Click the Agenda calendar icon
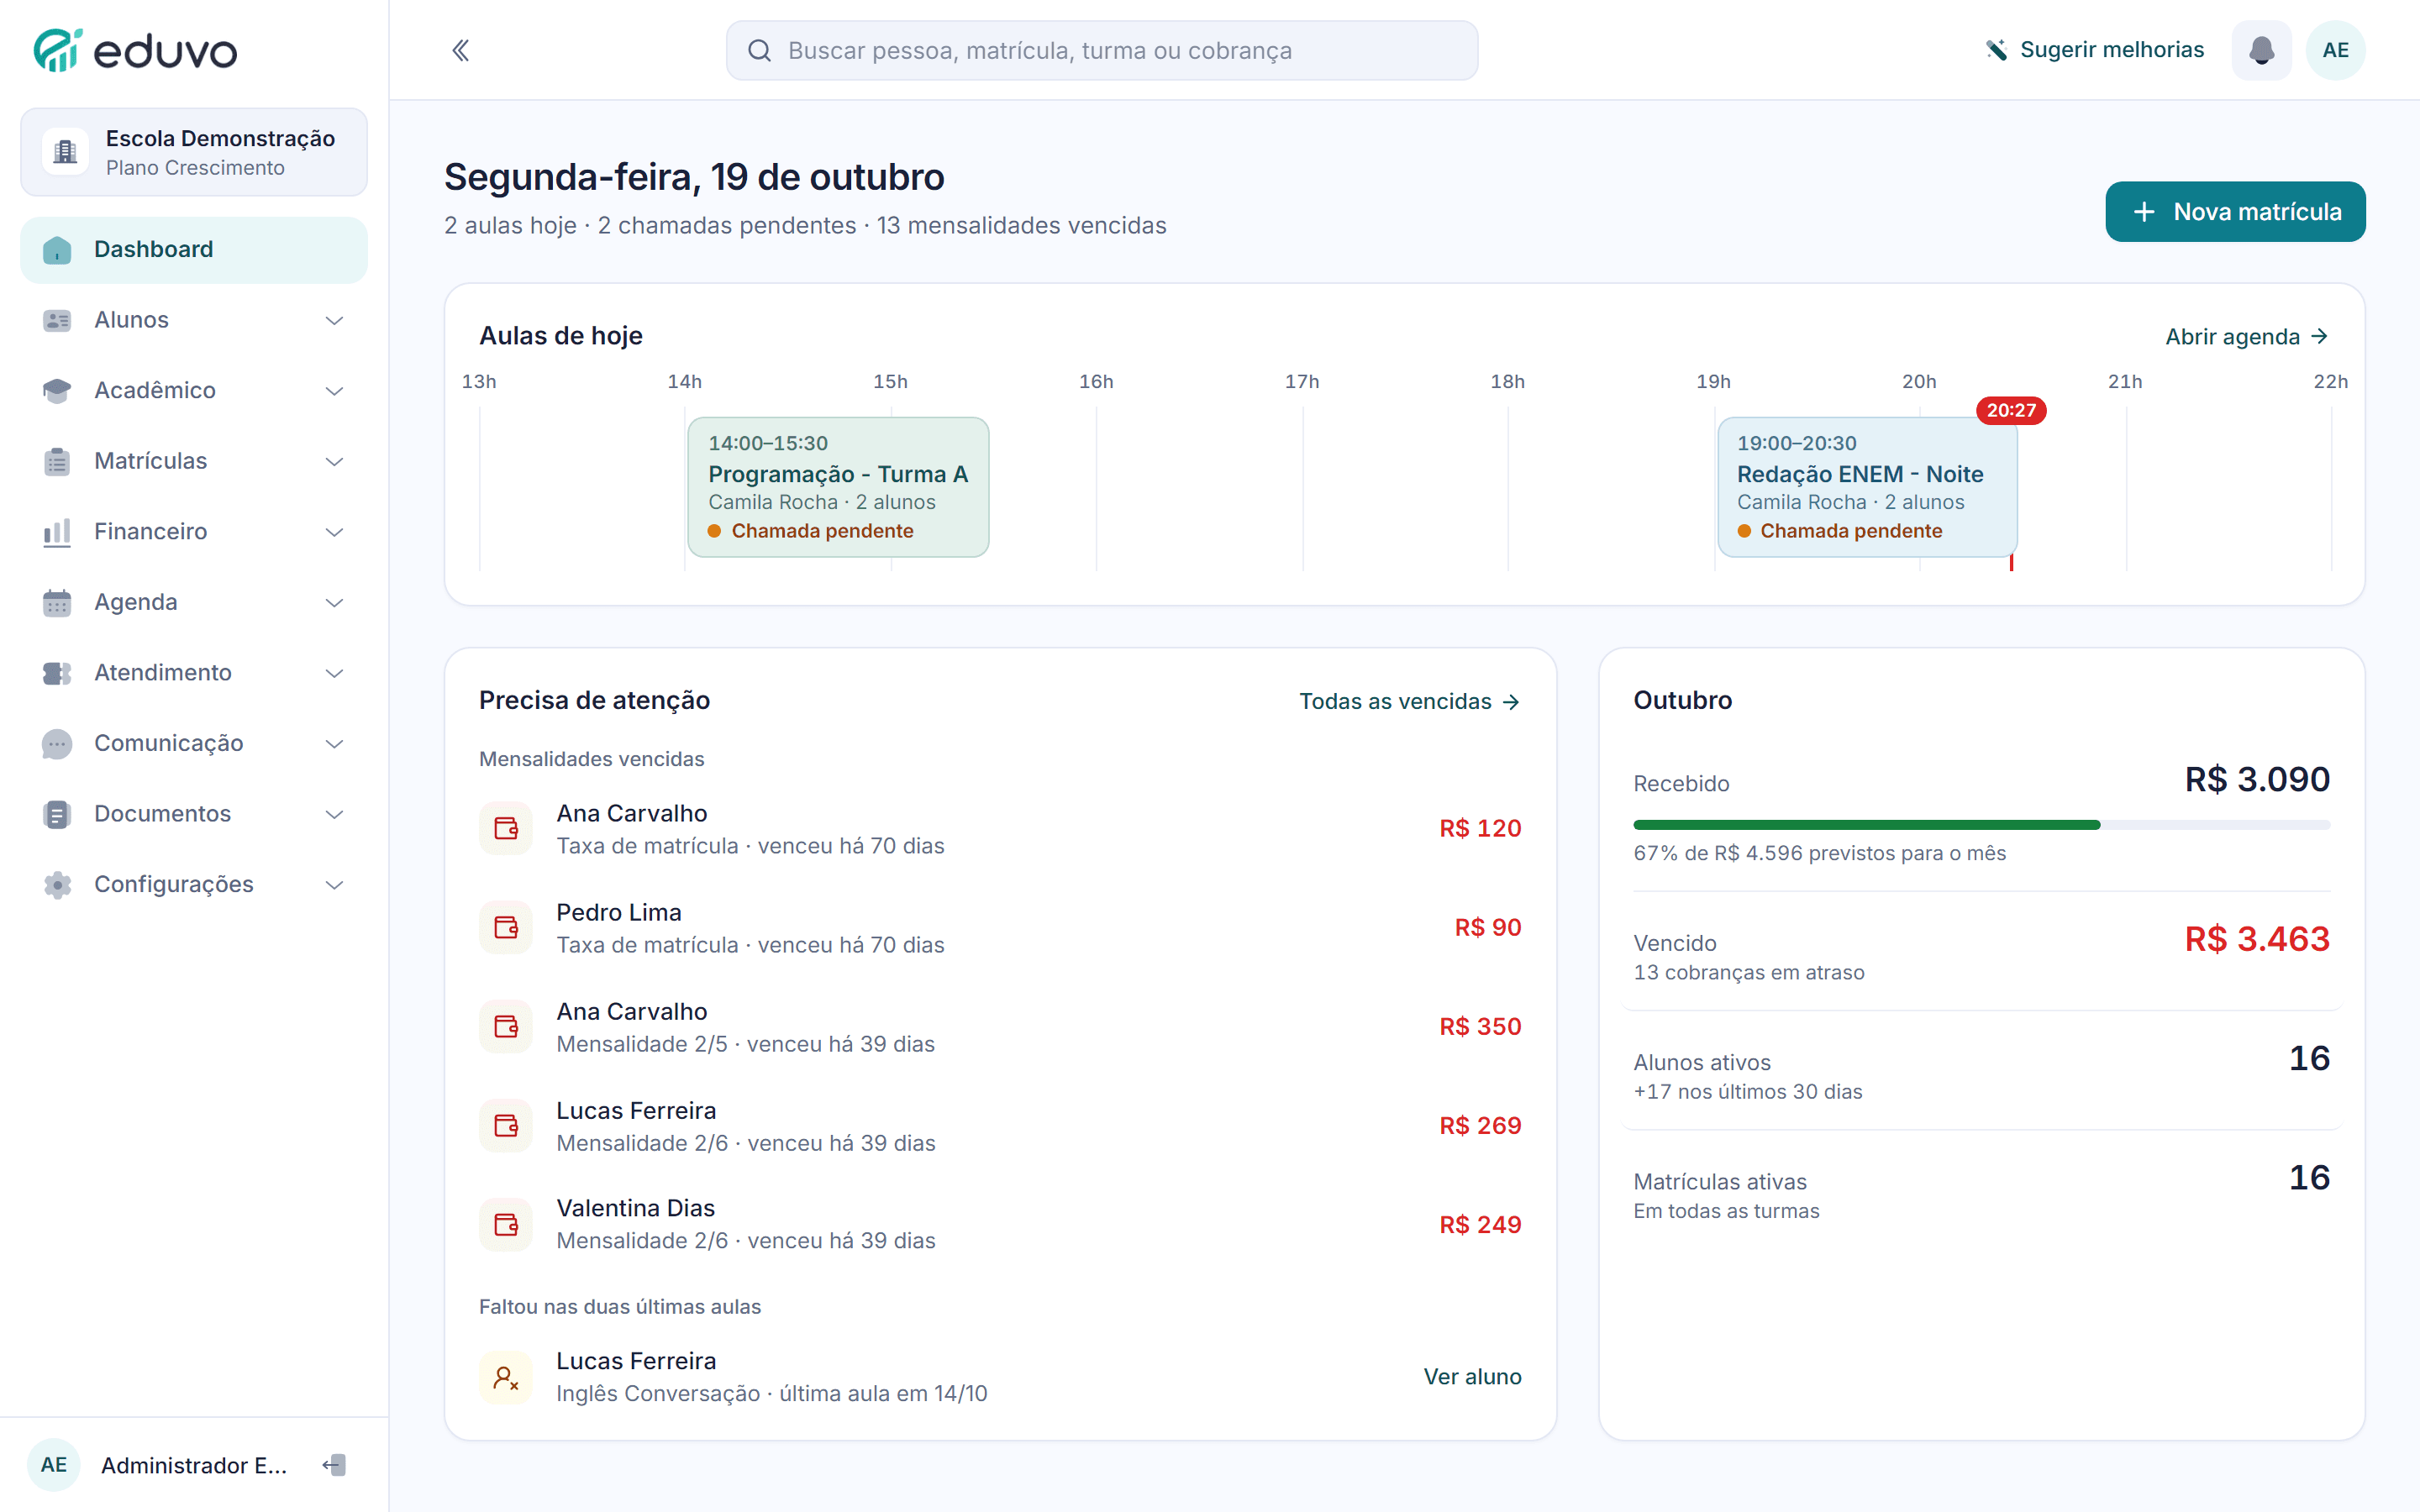The image size is (2420, 1512). click(x=57, y=602)
